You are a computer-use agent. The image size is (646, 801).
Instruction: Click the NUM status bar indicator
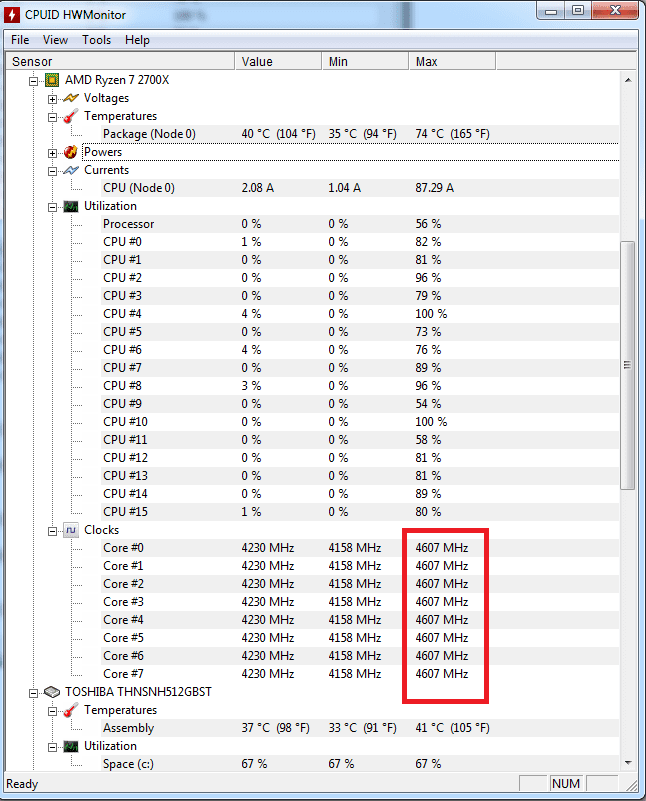pyautogui.click(x=566, y=784)
